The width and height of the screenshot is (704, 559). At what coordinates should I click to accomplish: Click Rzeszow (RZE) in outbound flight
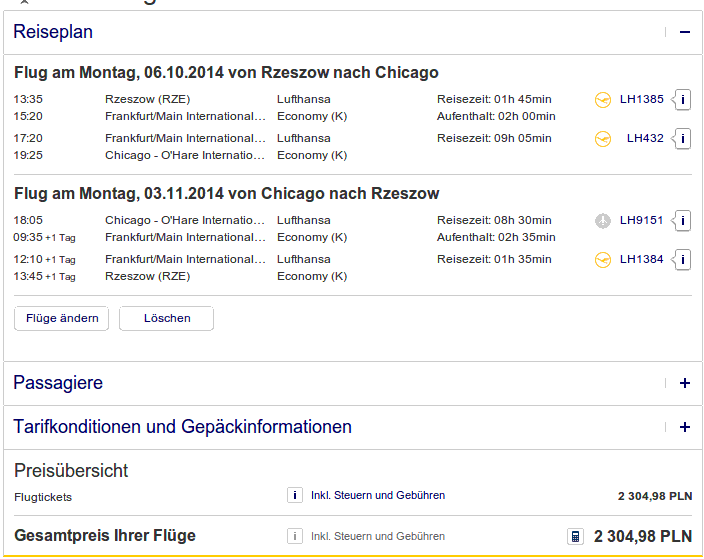pos(148,99)
